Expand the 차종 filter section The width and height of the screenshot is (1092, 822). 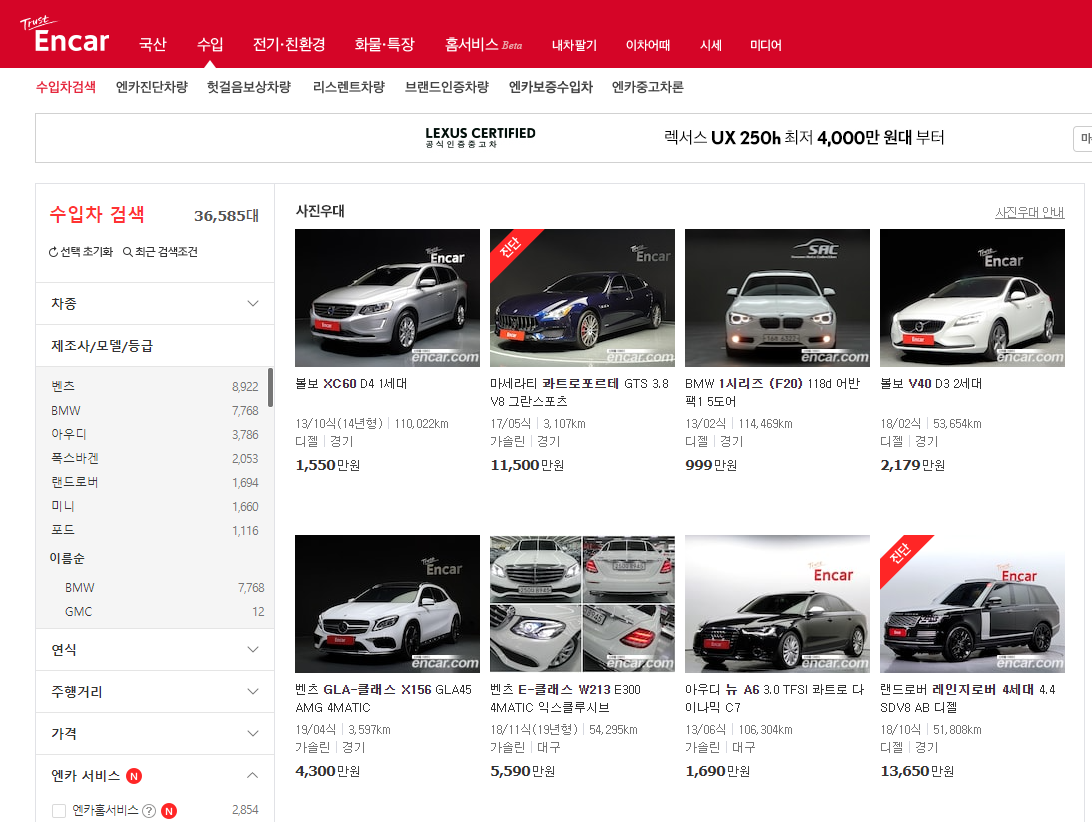(155, 304)
